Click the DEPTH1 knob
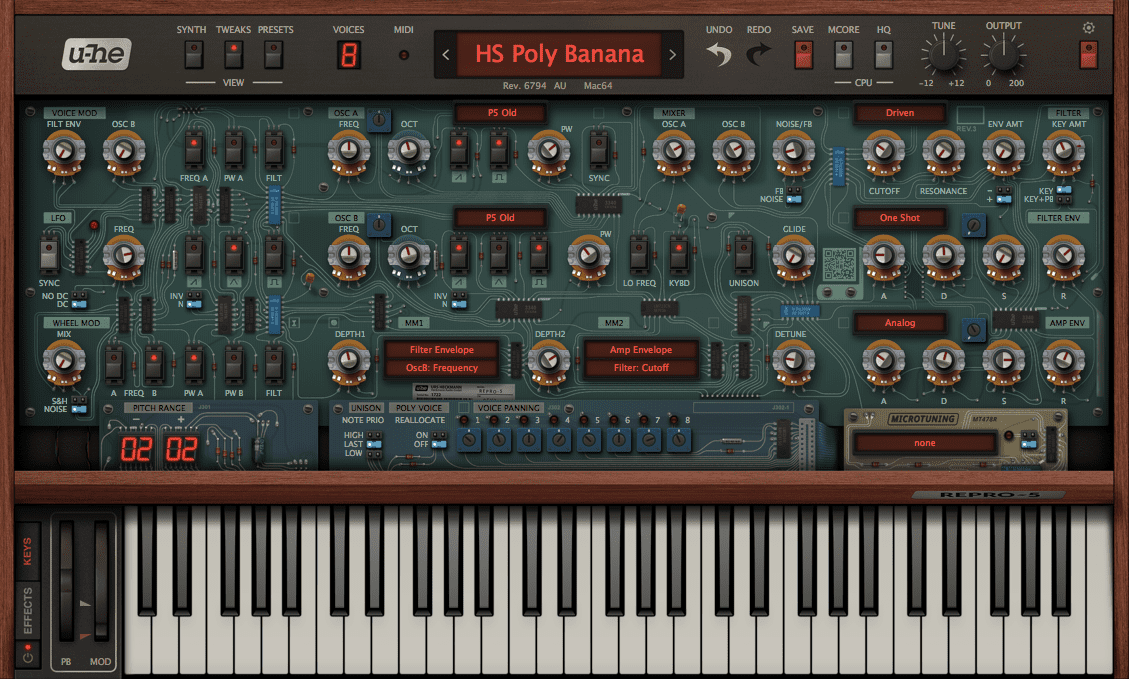The width and height of the screenshot is (1130, 679). (x=349, y=360)
